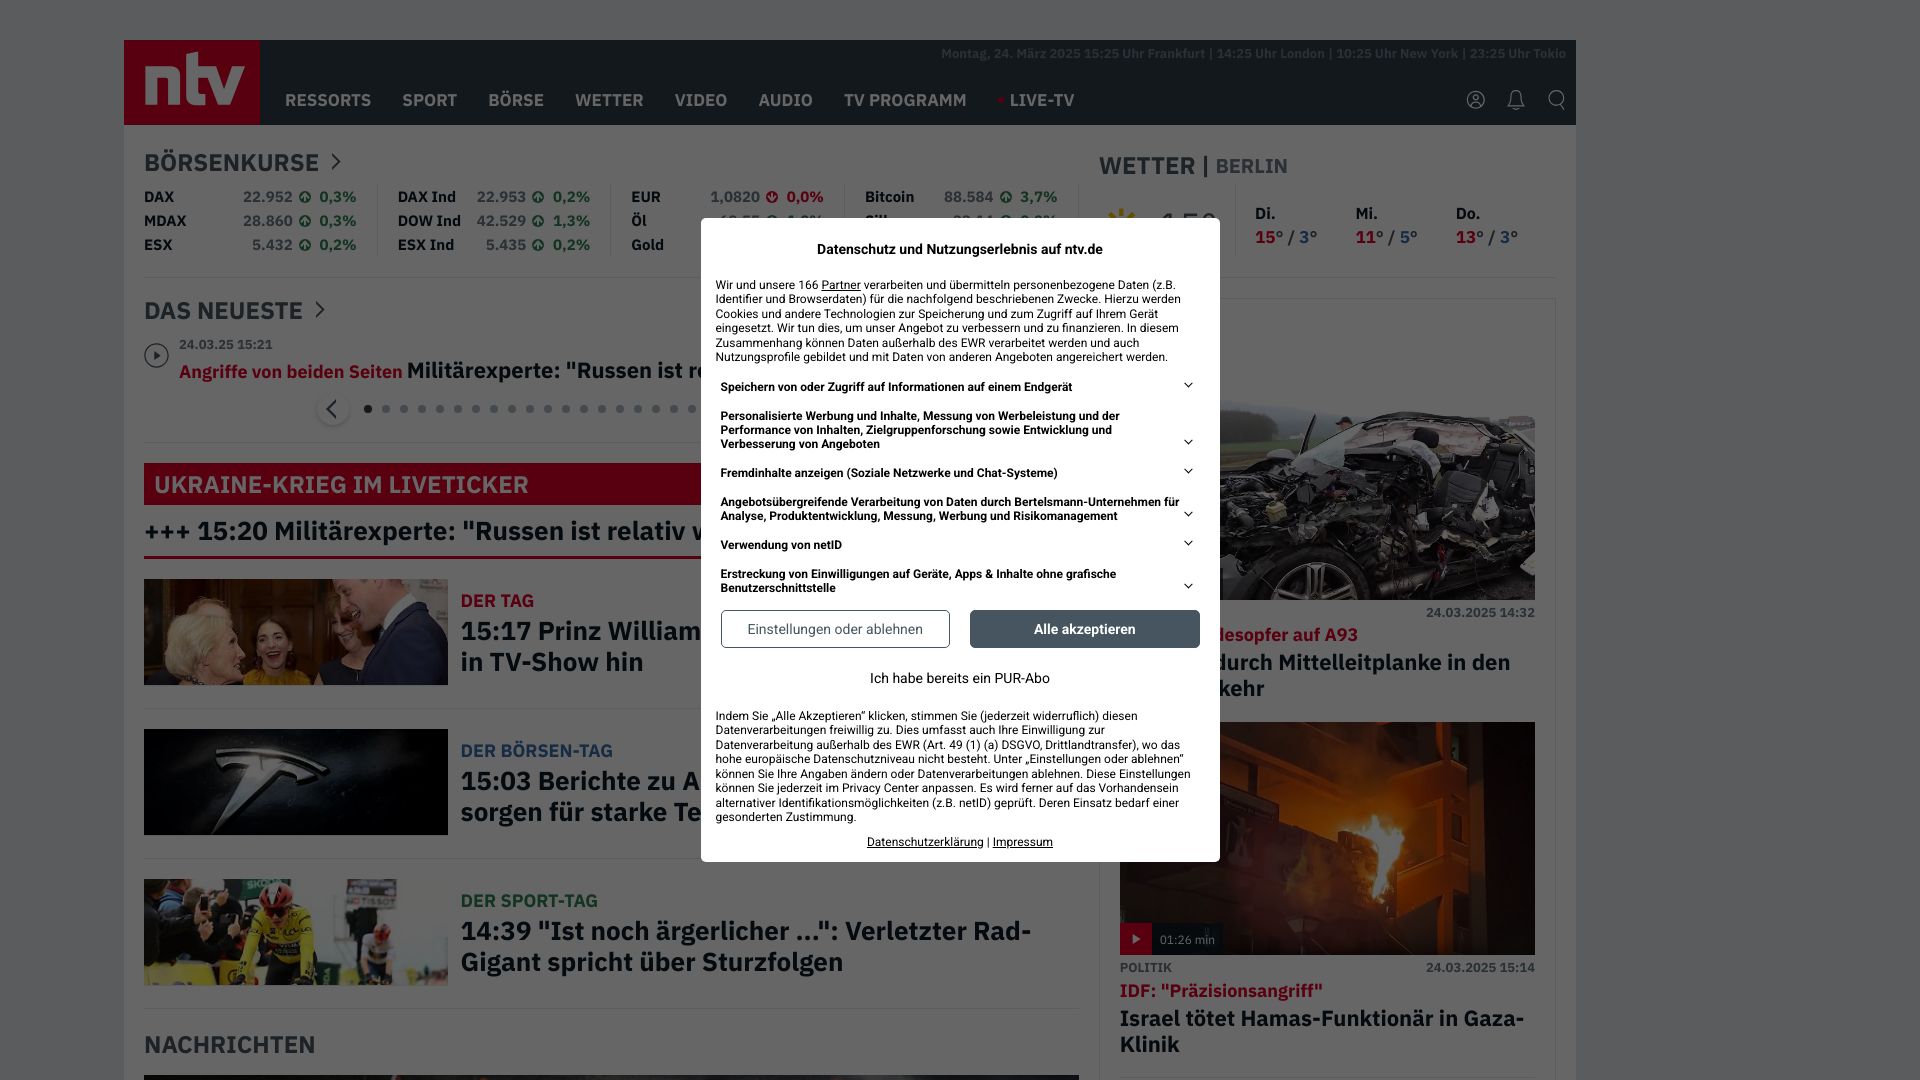Expand Speichern von oder Zugriff section
Viewport: 1920px width, 1080px height.
(x=1188, y=386)
